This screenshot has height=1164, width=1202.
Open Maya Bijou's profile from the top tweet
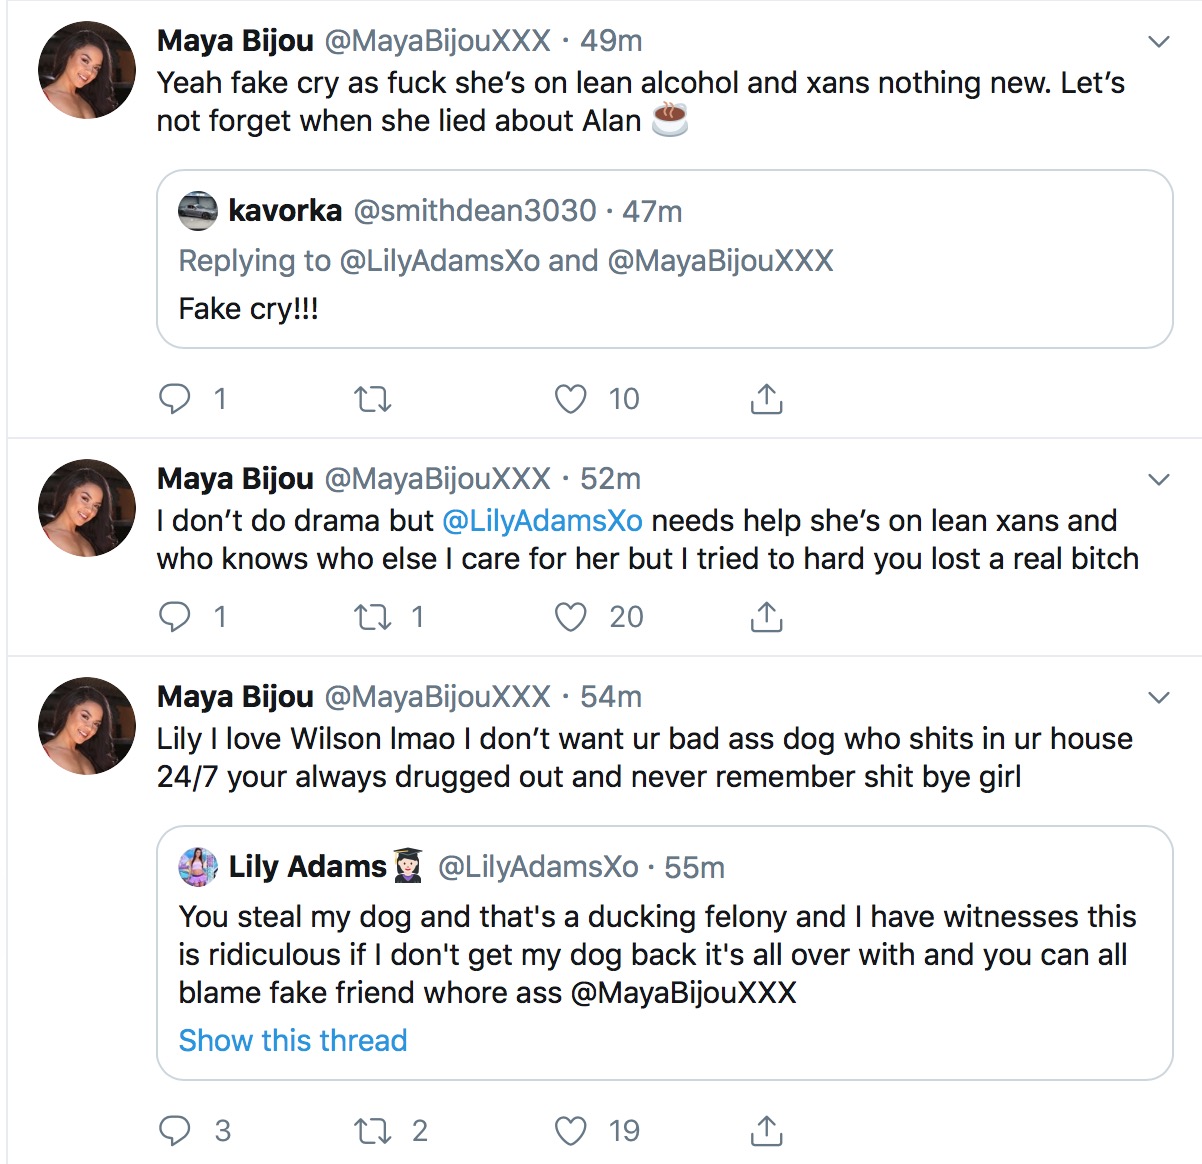click(234, 41)
